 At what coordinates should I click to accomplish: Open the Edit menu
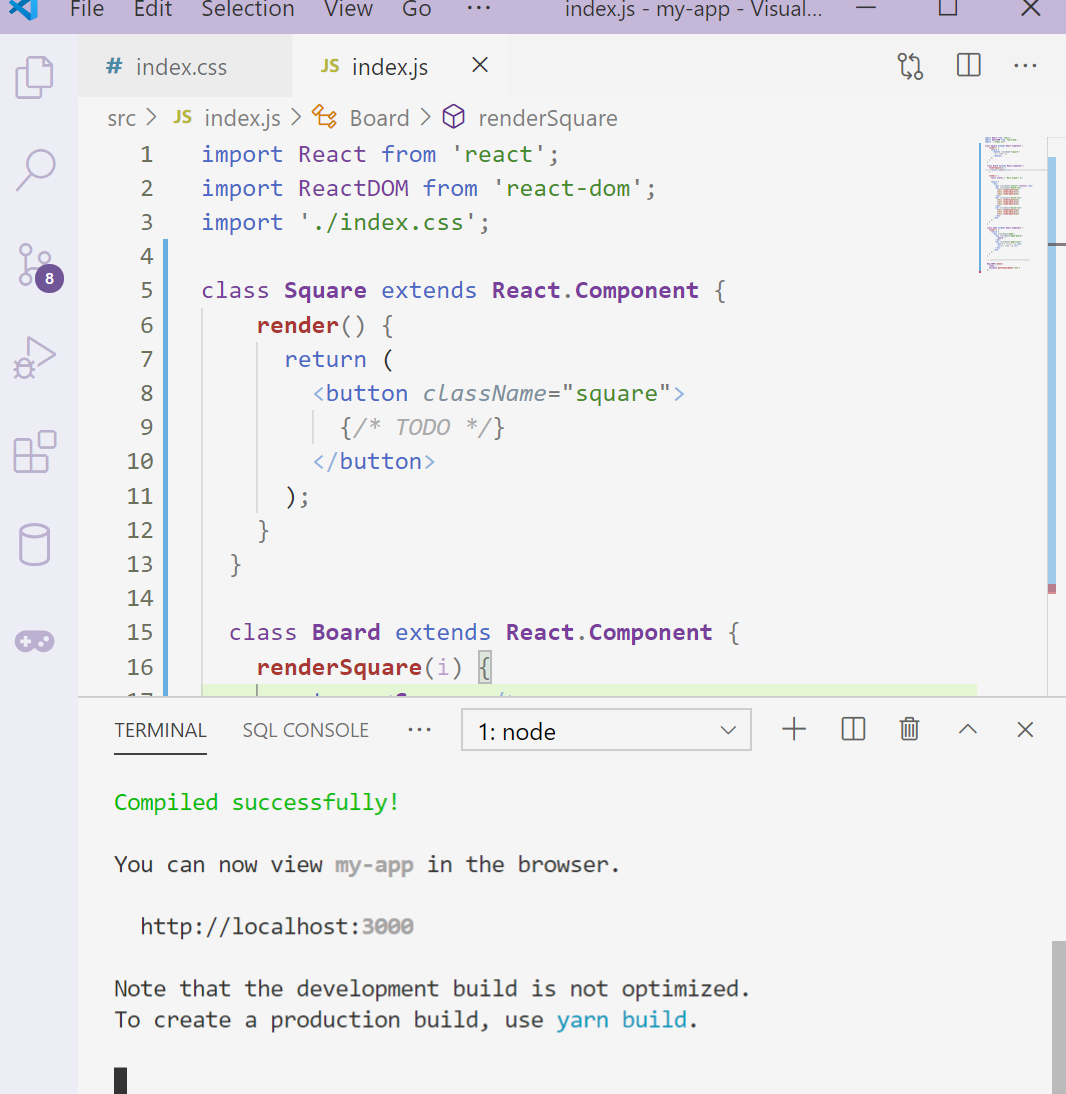pos(153,10)
